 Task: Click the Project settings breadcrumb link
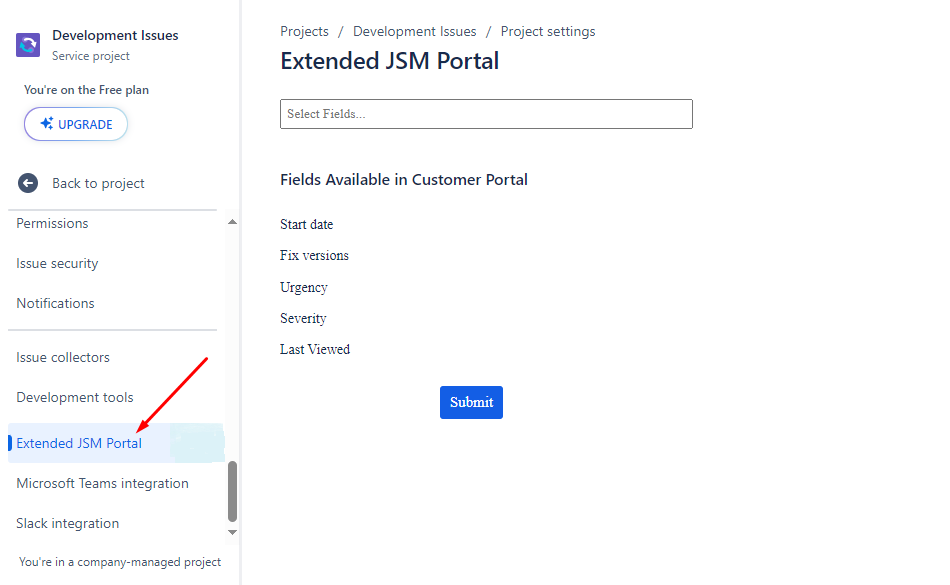coord(548,31)
